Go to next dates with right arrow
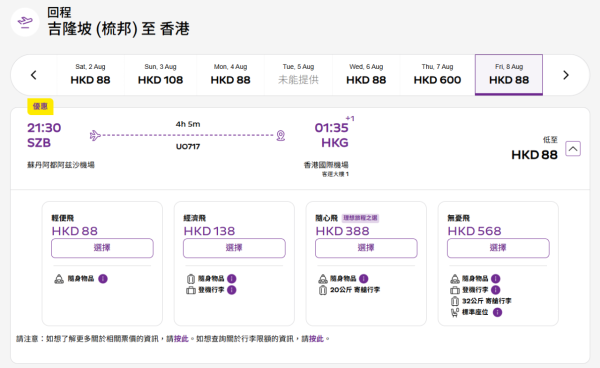Screen dimensions: 600x368 coord(566,75)
